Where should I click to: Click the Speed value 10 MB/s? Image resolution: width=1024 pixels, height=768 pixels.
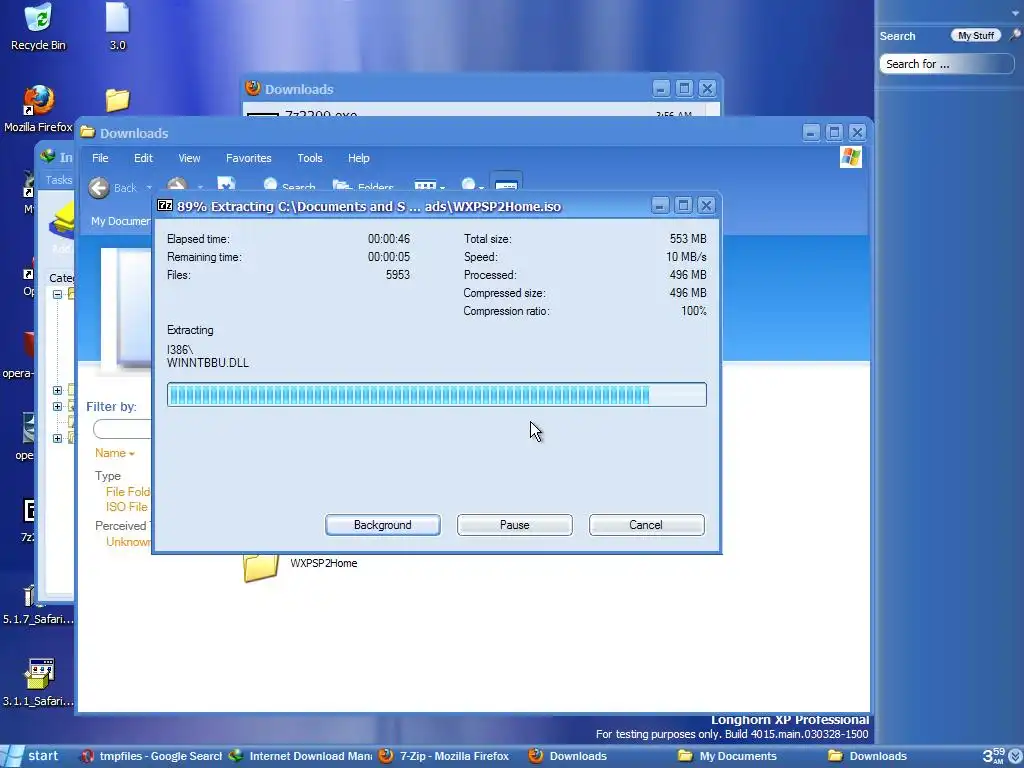[x=686, y=257]
